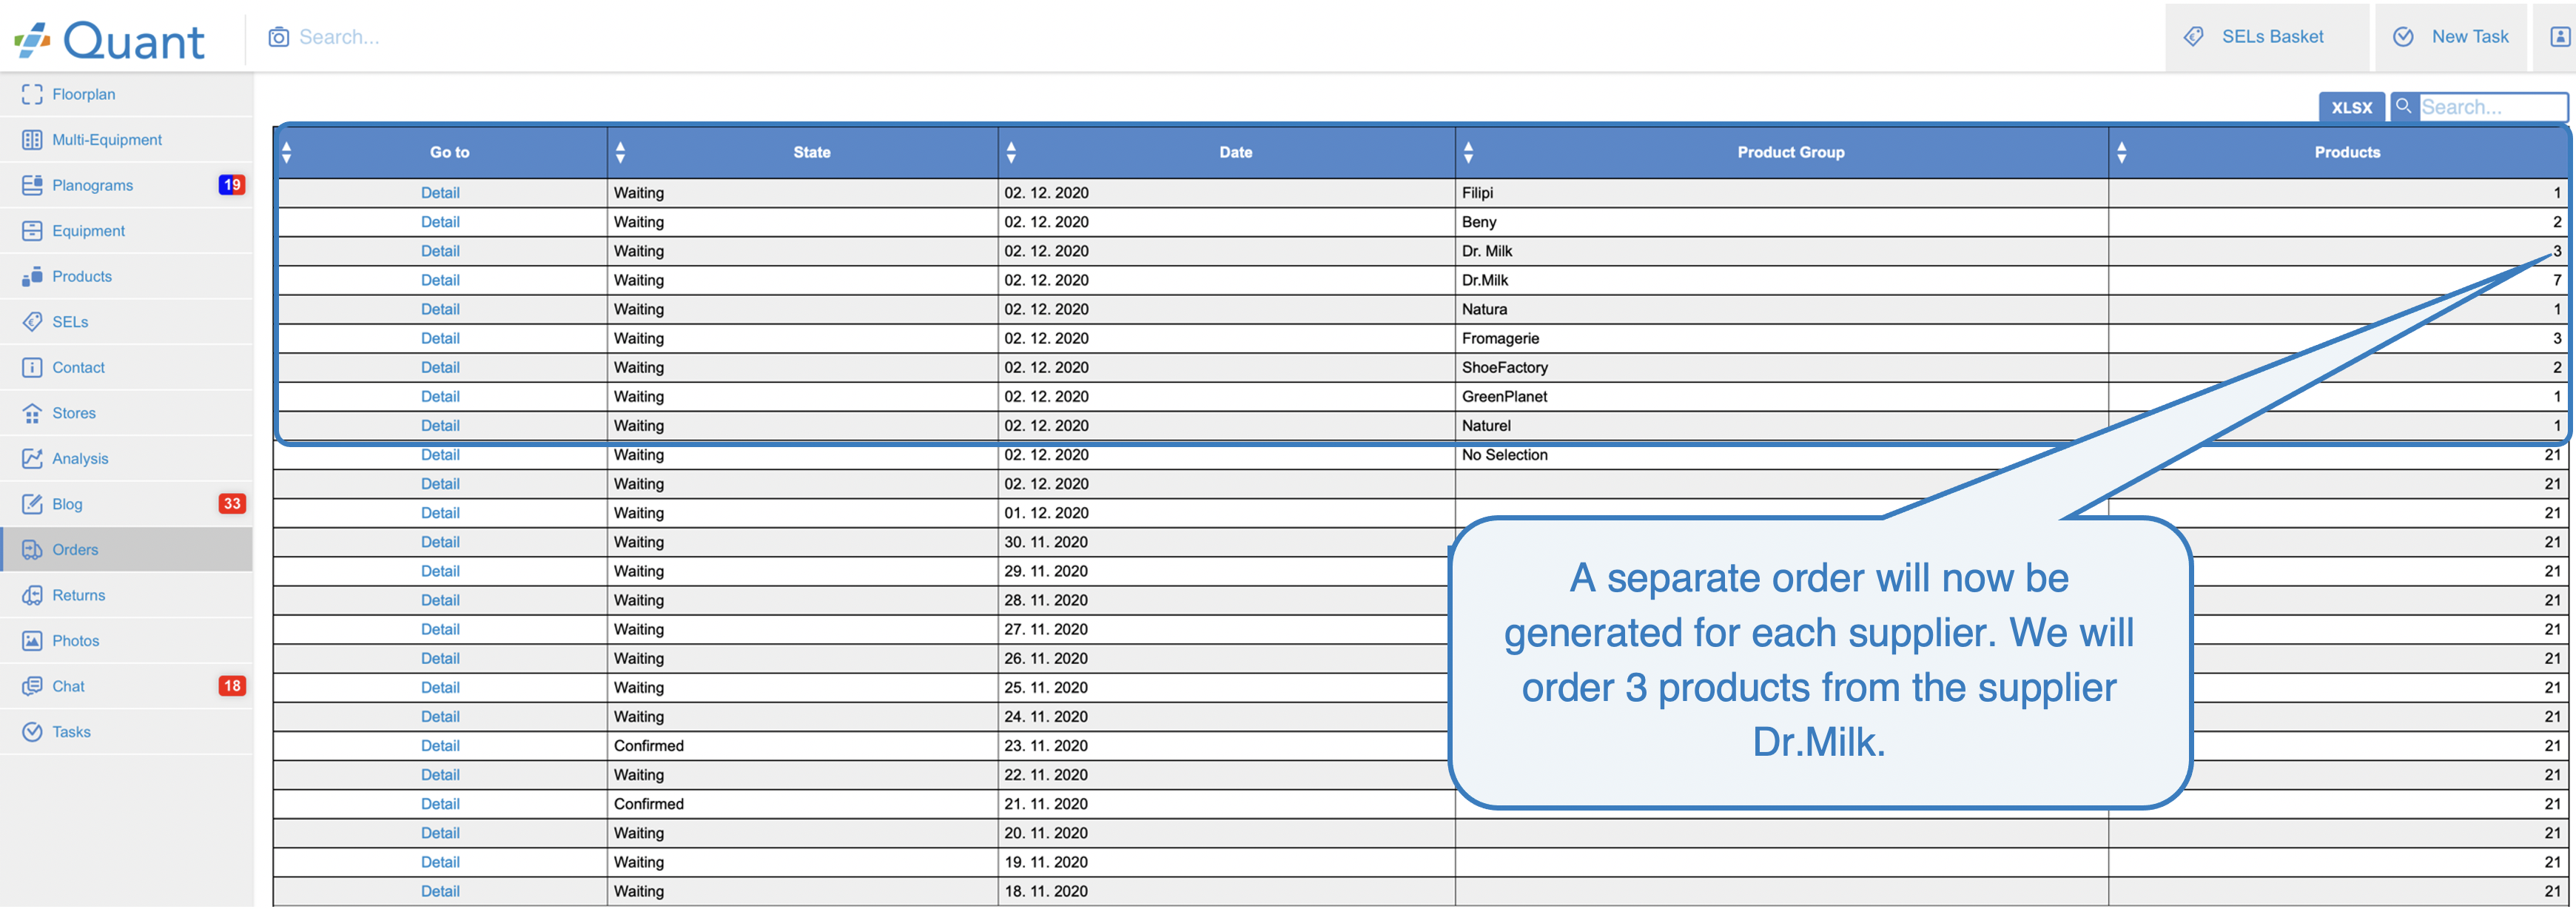Open the Multi-Equipment icon

32,140
